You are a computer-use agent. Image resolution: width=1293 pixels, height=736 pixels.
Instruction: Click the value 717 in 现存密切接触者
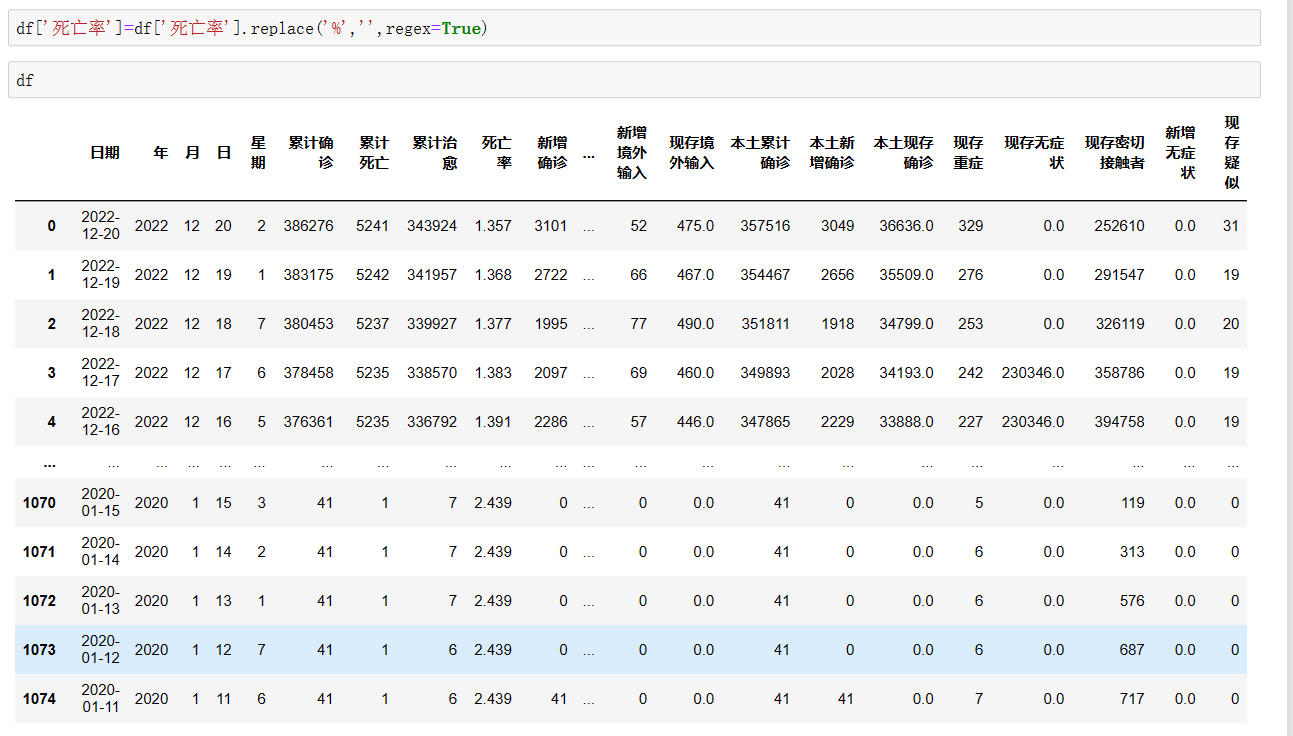1132,699
